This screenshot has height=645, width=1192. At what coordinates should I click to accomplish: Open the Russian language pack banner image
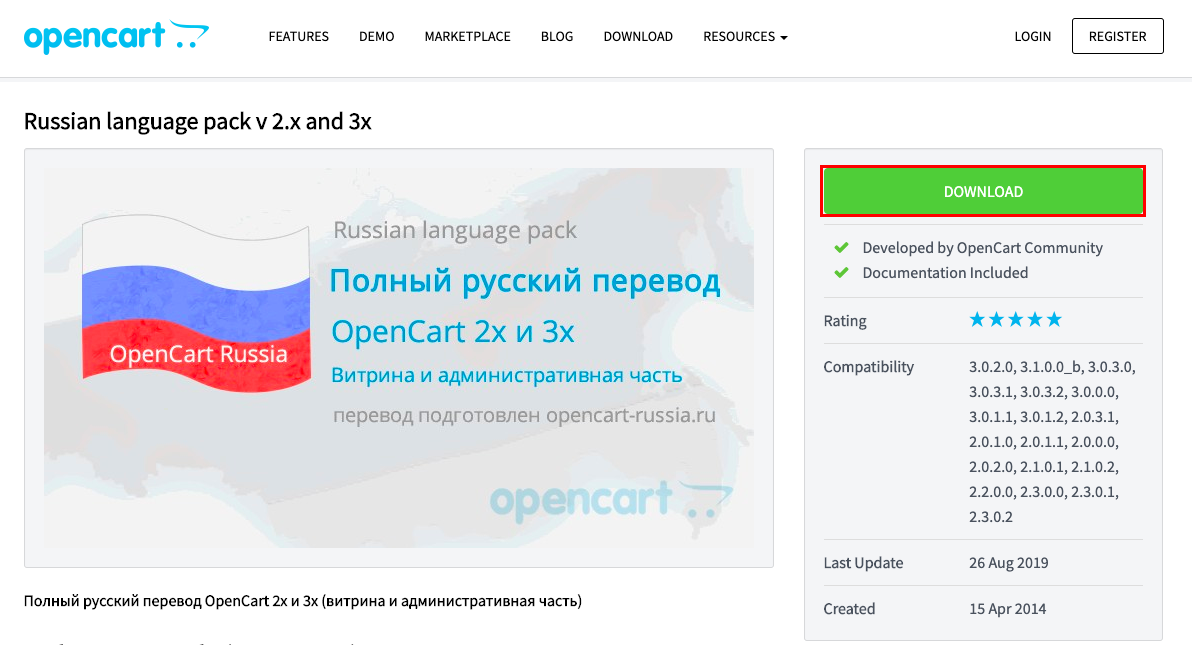(x=399, y=357)
